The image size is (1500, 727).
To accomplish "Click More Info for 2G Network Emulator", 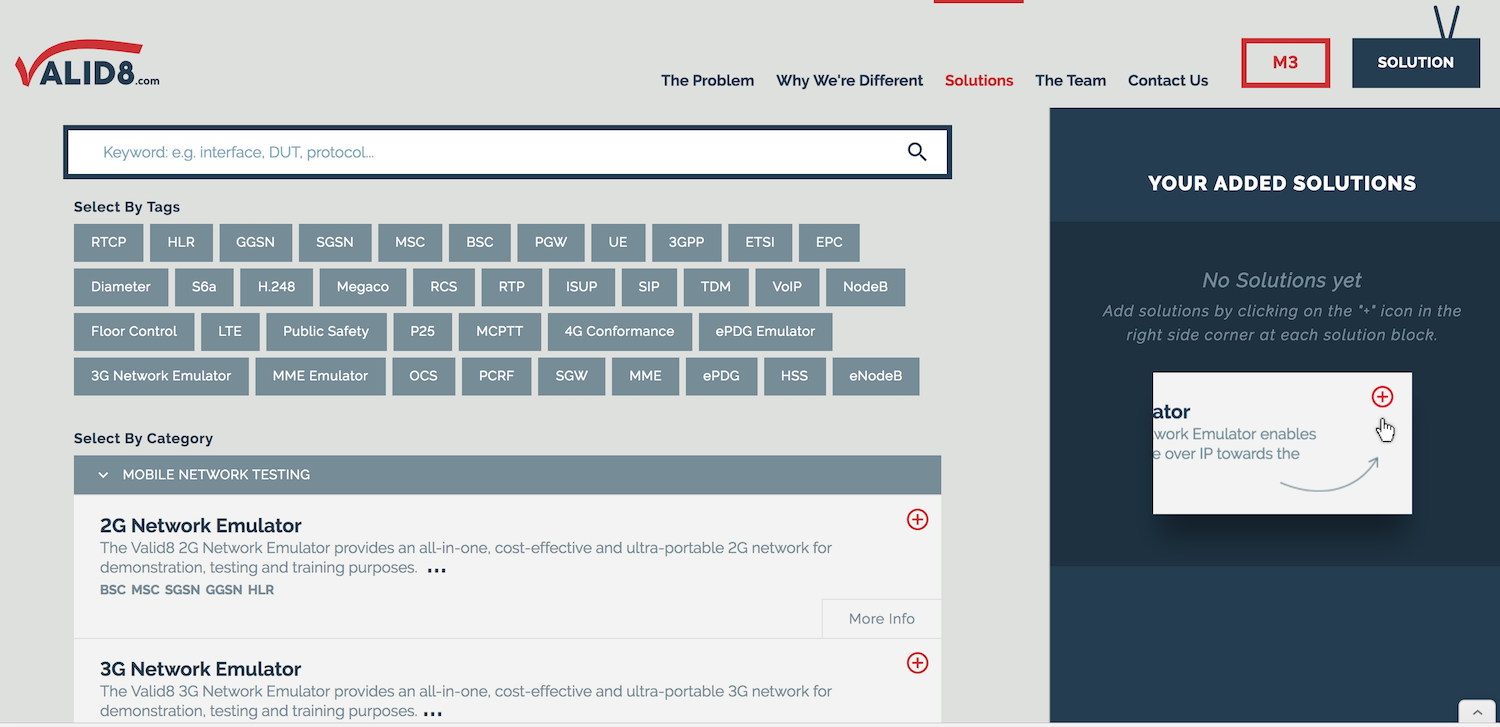I will [x=881, y=618].
